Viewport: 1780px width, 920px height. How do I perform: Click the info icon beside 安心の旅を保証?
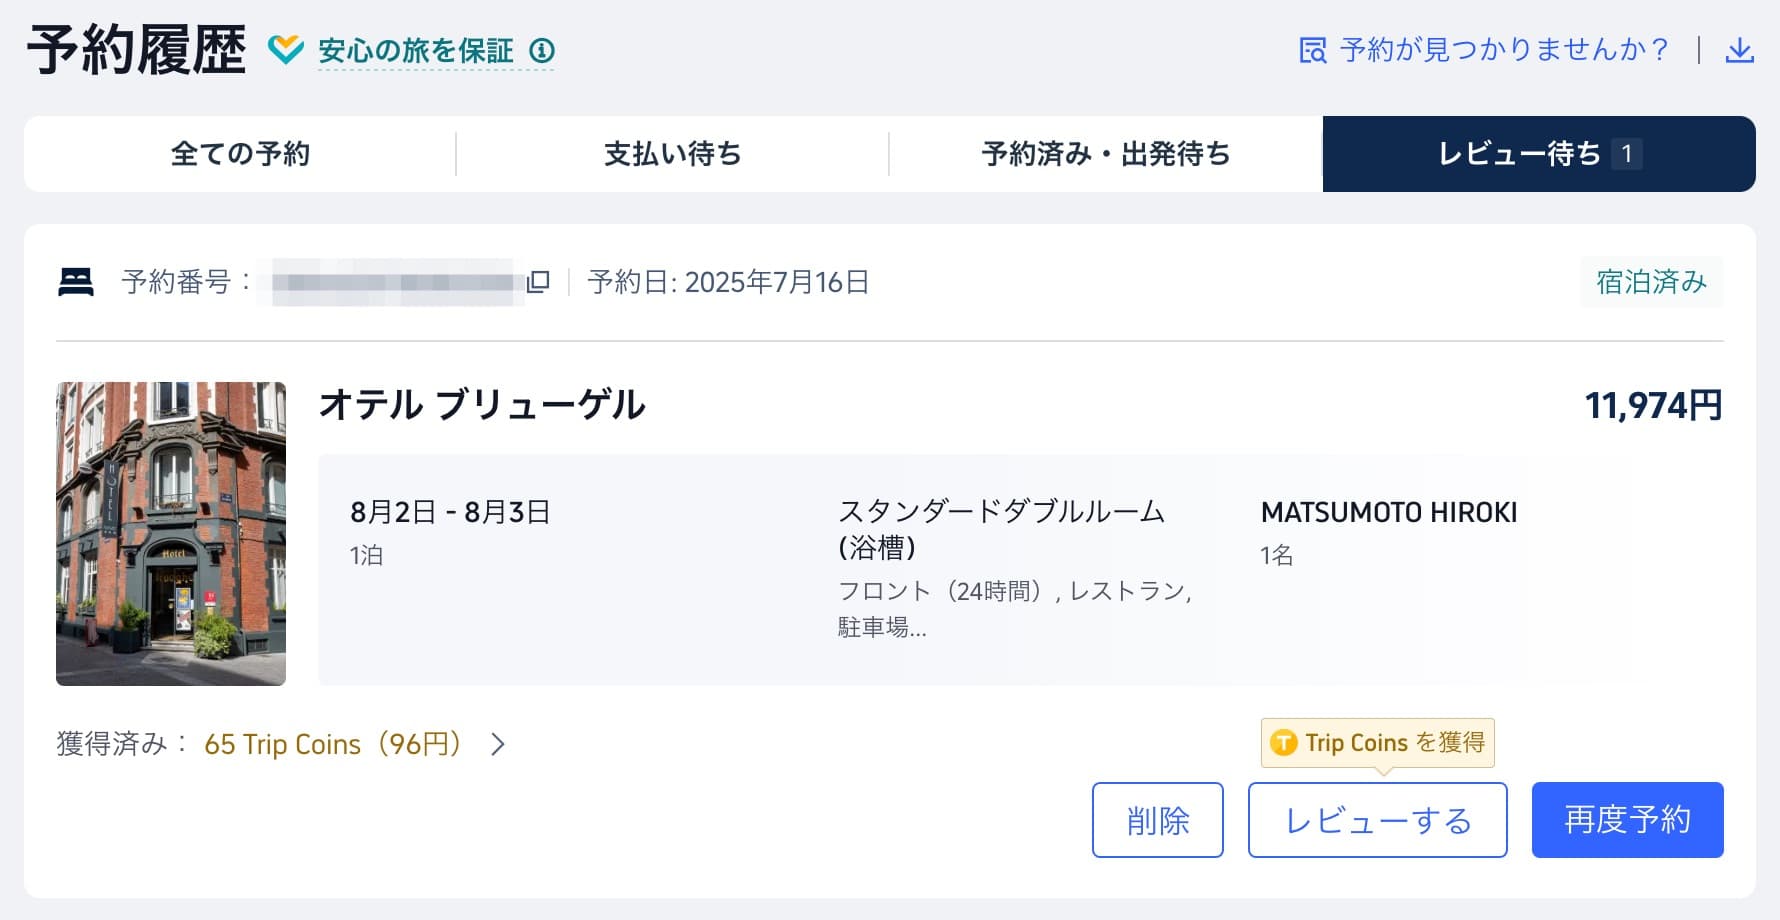point(542,50)
